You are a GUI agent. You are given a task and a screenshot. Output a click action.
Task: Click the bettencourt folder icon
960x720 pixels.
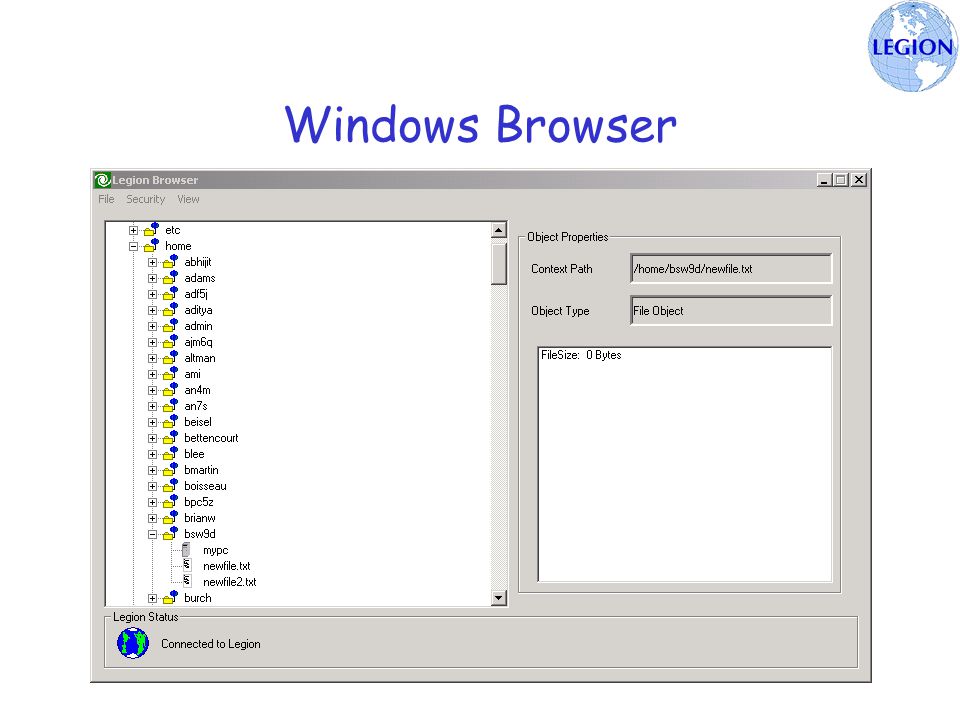click(170, 438)
